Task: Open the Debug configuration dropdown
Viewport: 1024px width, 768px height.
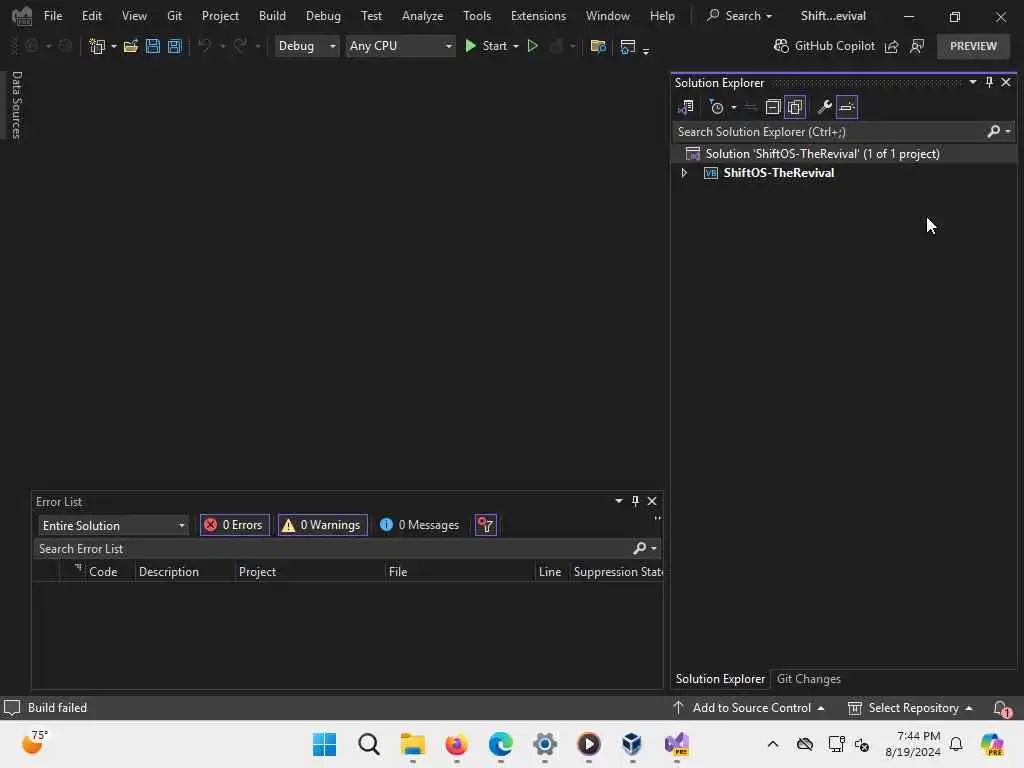Action: pyautogui.click(x=307, y=46)
